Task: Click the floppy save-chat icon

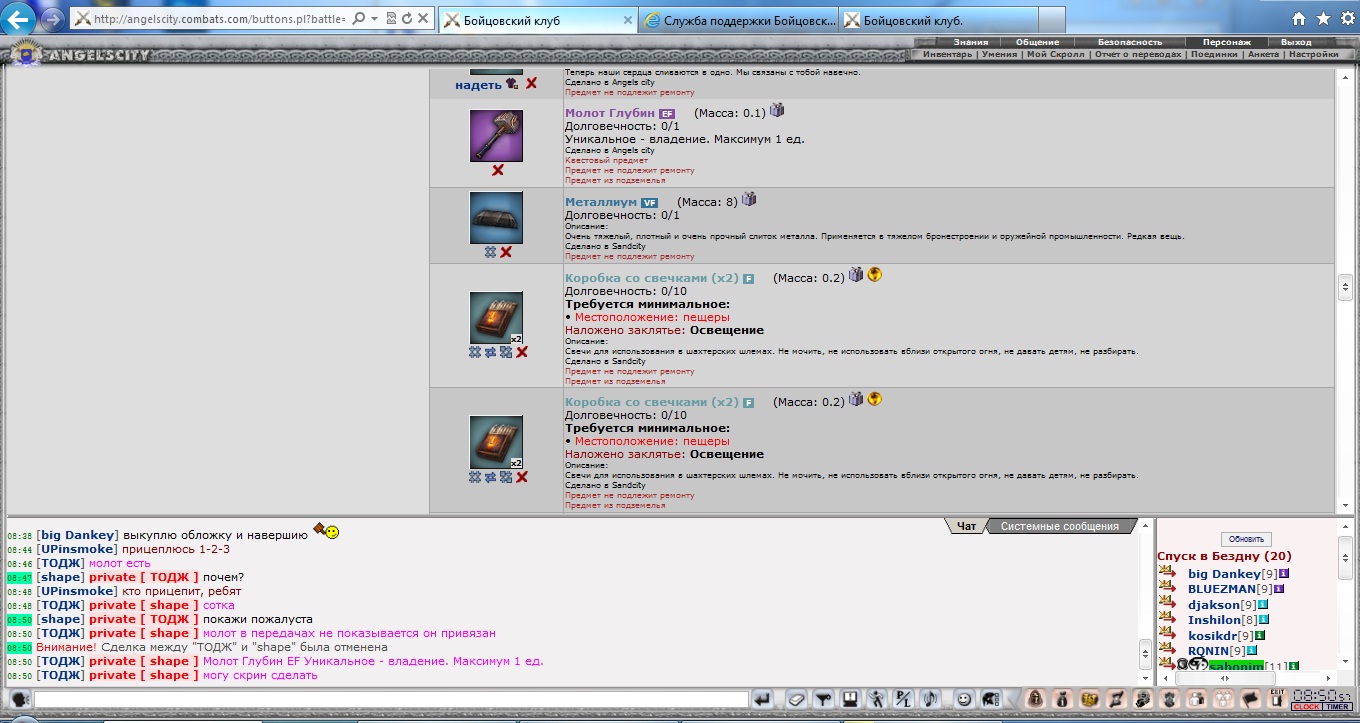Action: (x=850, y=698)
